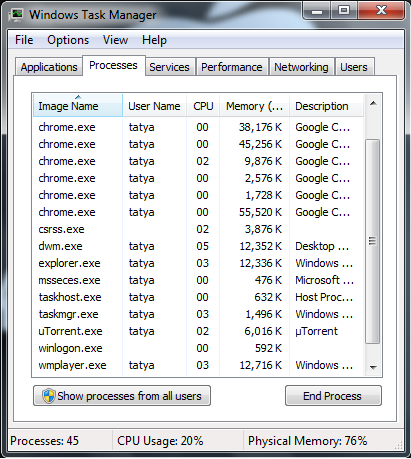Click the CPU Usage: 20% status entry
This screenshot has height=459, width=411.
click(x=160, y=441)
